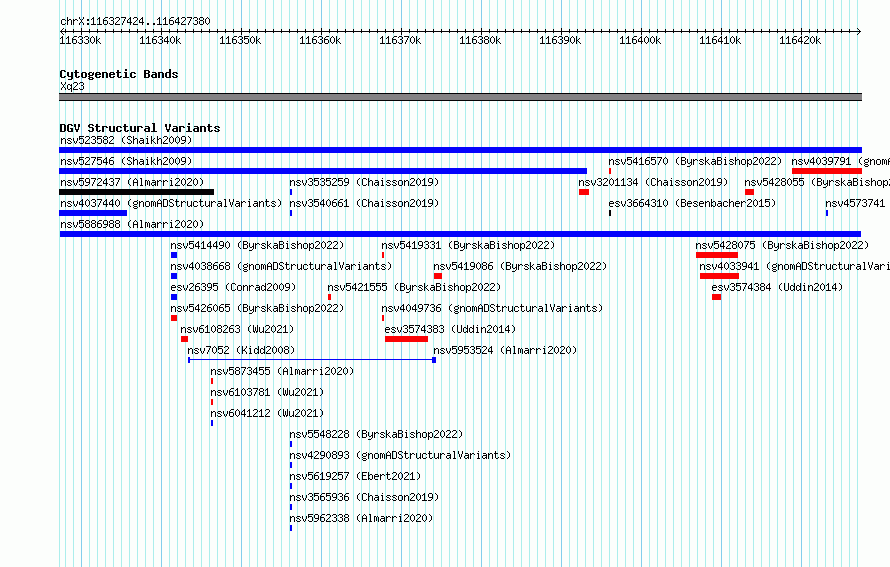
Task: Open nsv7052 (Kidd2008) label
Action: (x=241, y=350)
